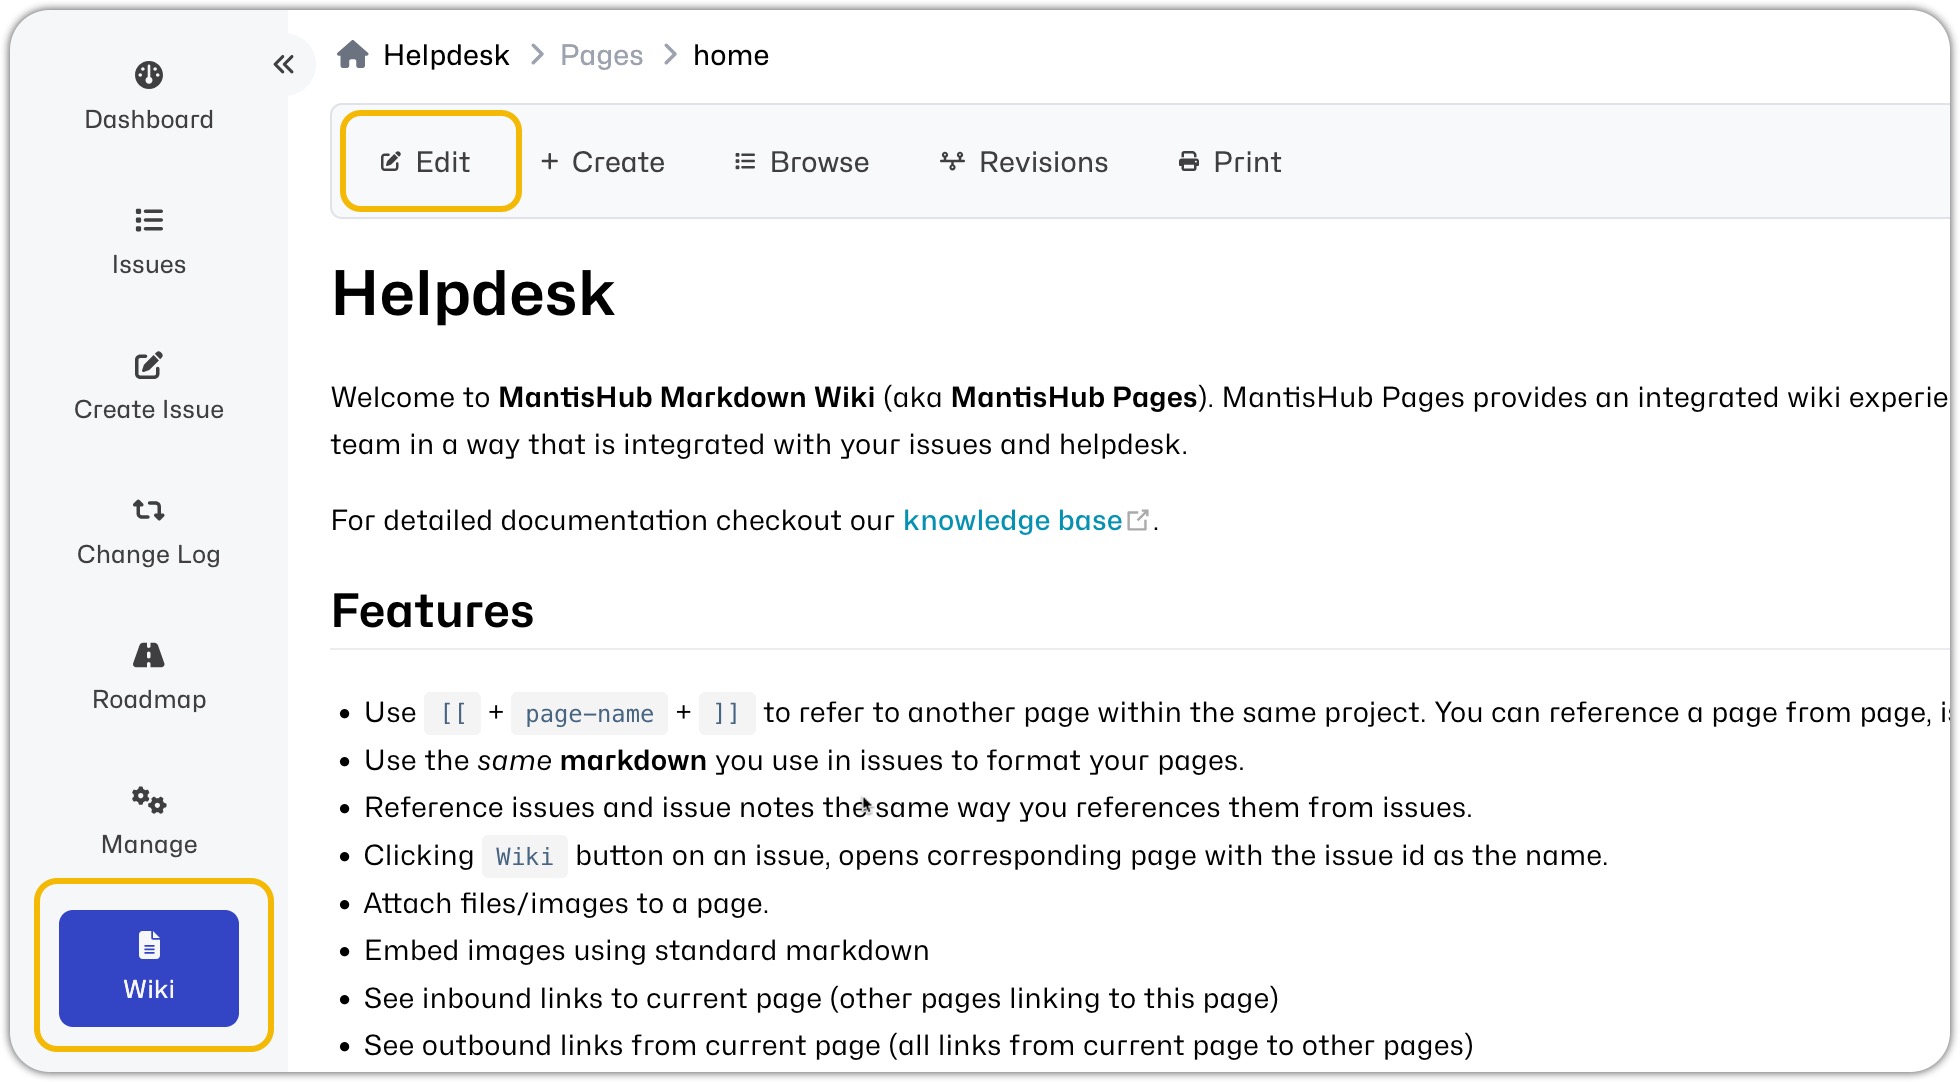Click the page-name code snippet
This screenshot has height=1082, width=1960.
point(590,714)
